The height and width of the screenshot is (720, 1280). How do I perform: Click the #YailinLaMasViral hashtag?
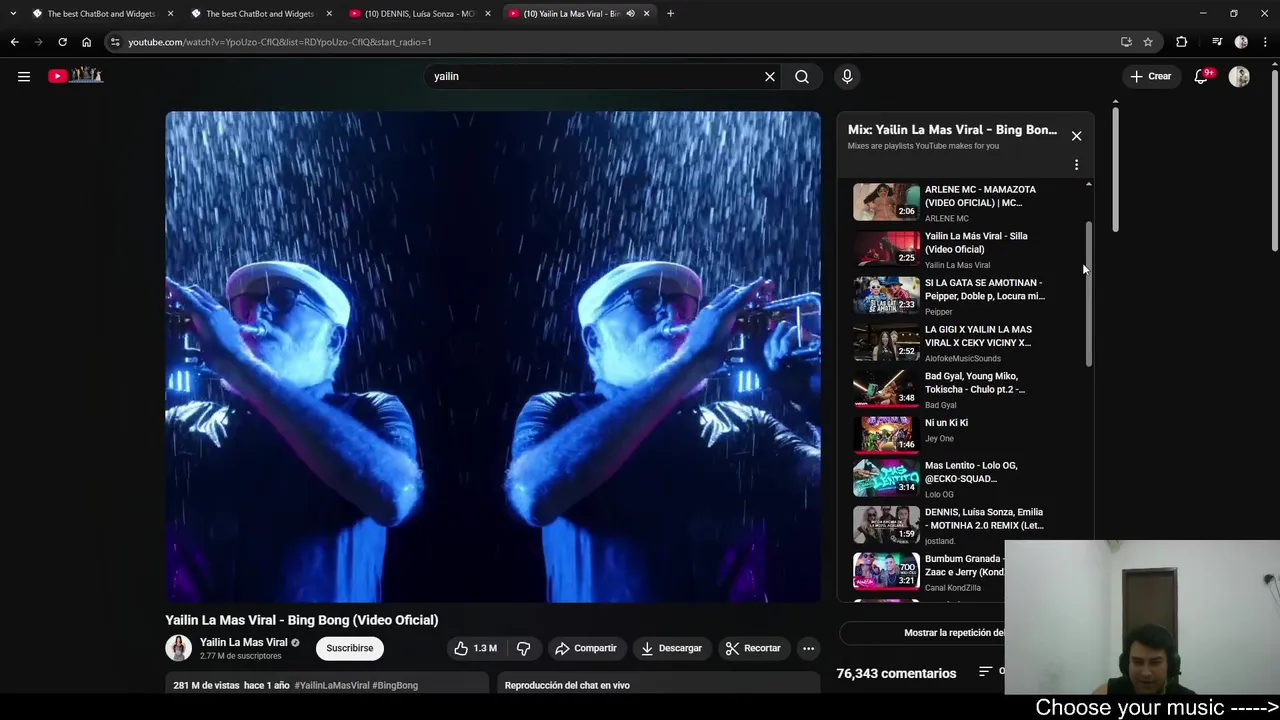[330, 685]
